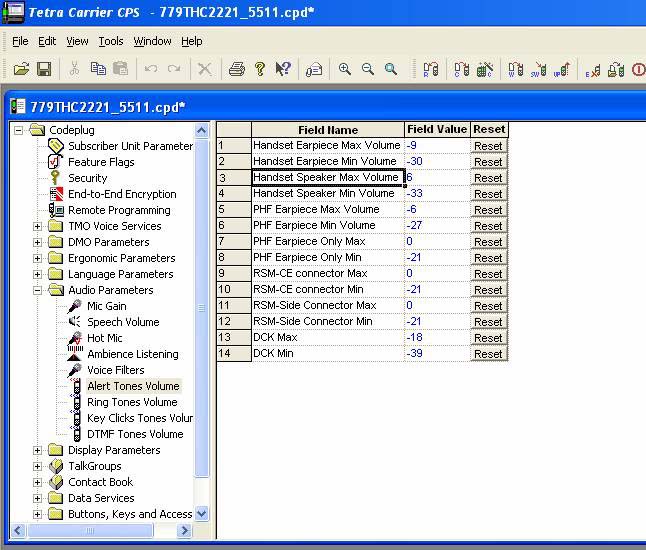Click the Zoom In magnifier icon
This screenshot has height=550, width=646.
coord(345,69)
